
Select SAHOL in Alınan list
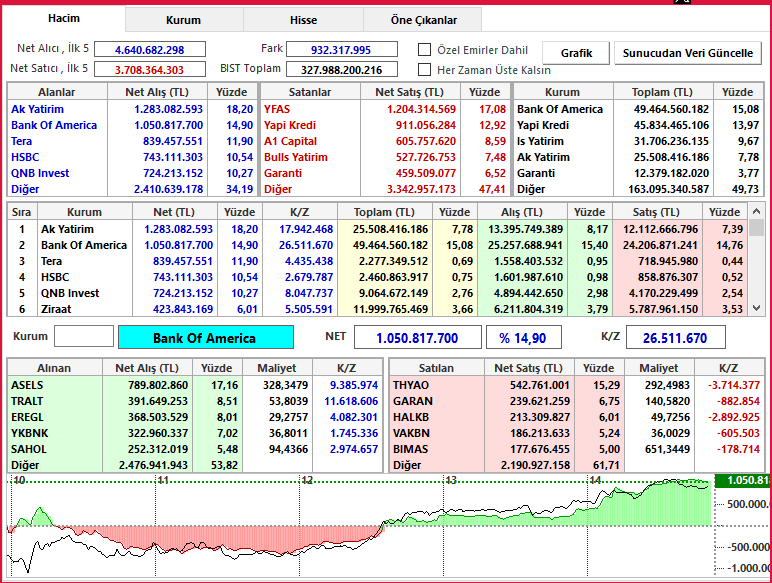click(29, 449)
